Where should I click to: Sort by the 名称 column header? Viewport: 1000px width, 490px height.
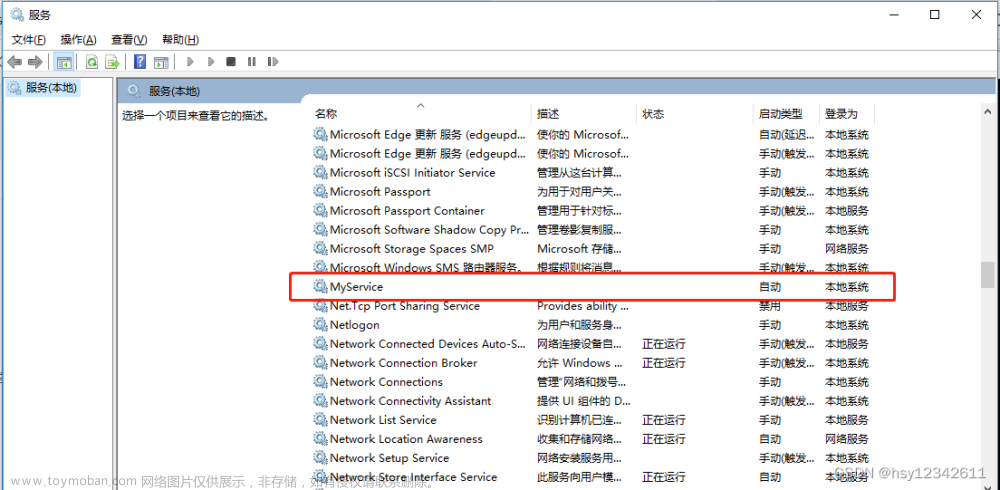(326, 114)
